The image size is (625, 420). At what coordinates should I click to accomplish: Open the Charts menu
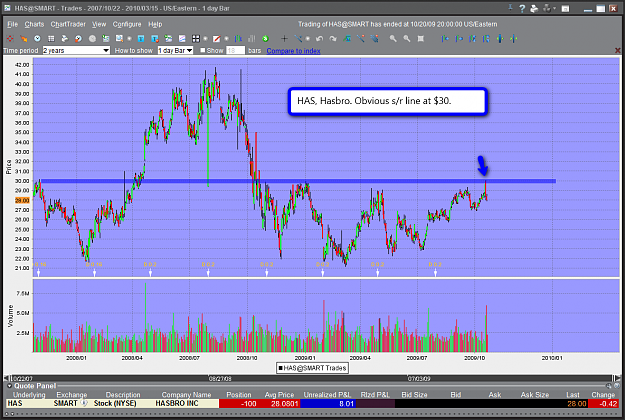[x=34, y=24]
